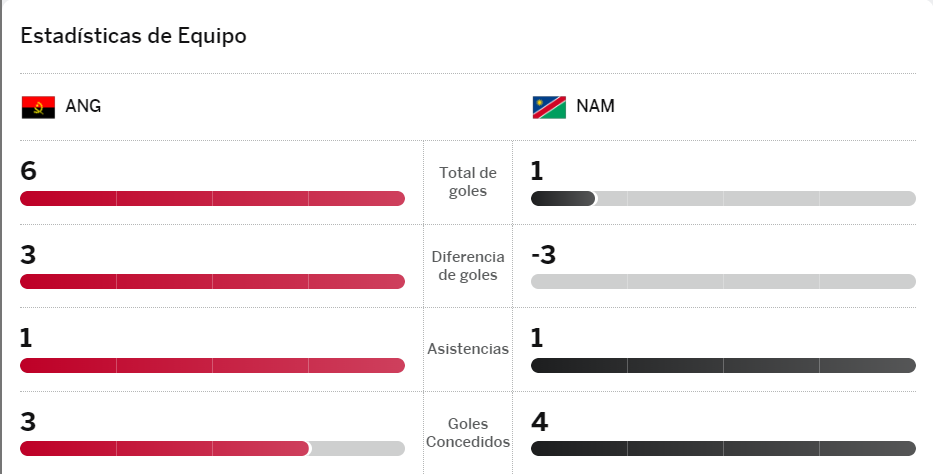This screenshot has width=933, height=474.
Task: Select the ANG team abbreviation
Action: point(83,107)
